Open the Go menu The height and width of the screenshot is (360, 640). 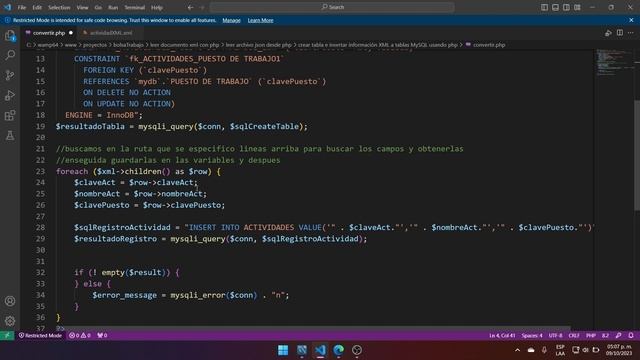pos(98,7)
